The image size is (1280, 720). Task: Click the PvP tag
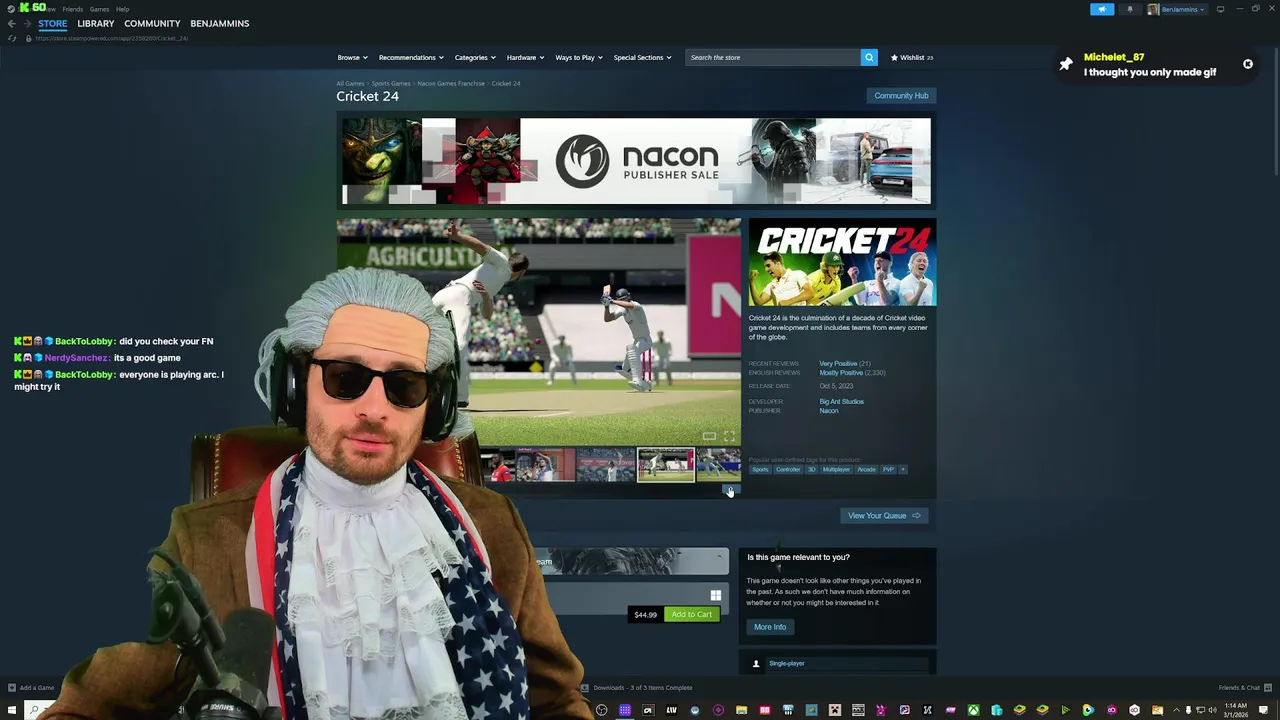click(888, 470)
